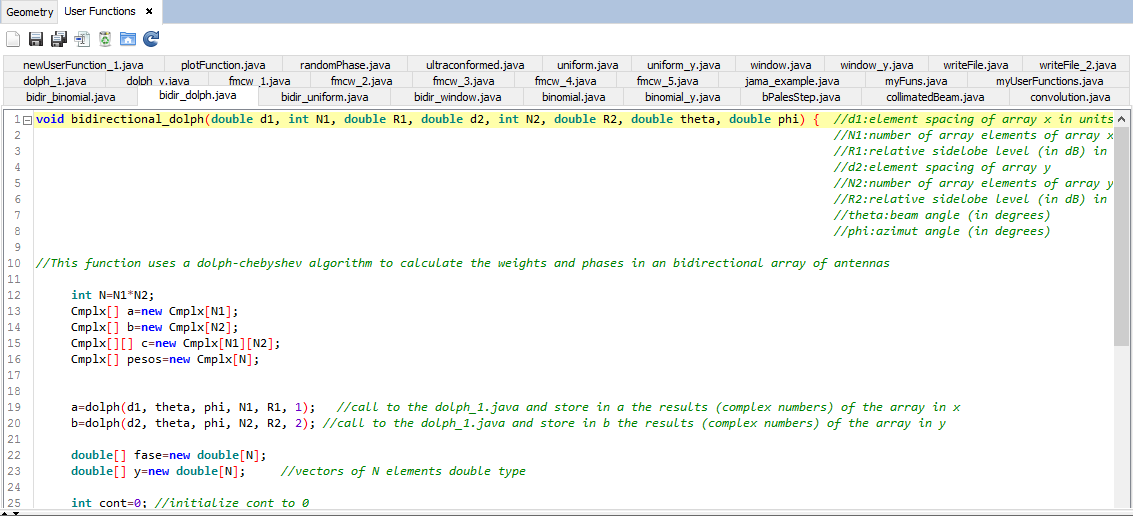This screenshot has height=516, width=1133.
Task: Open the myUserFunctions.java tab
Action: 1049,81
